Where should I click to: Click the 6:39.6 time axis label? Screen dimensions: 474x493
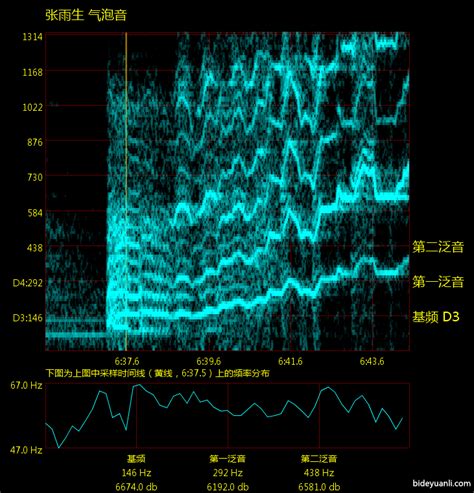point(208,361)
